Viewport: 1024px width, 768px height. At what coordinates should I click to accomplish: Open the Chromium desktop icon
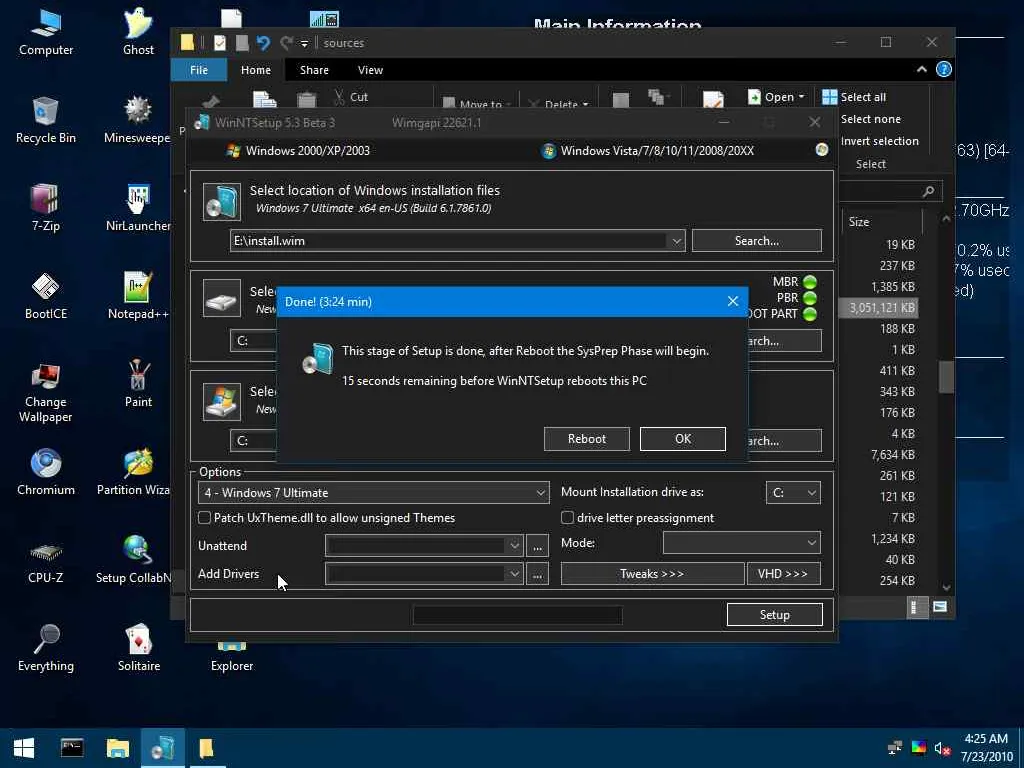pyautogui.click(x=46, y=472)
